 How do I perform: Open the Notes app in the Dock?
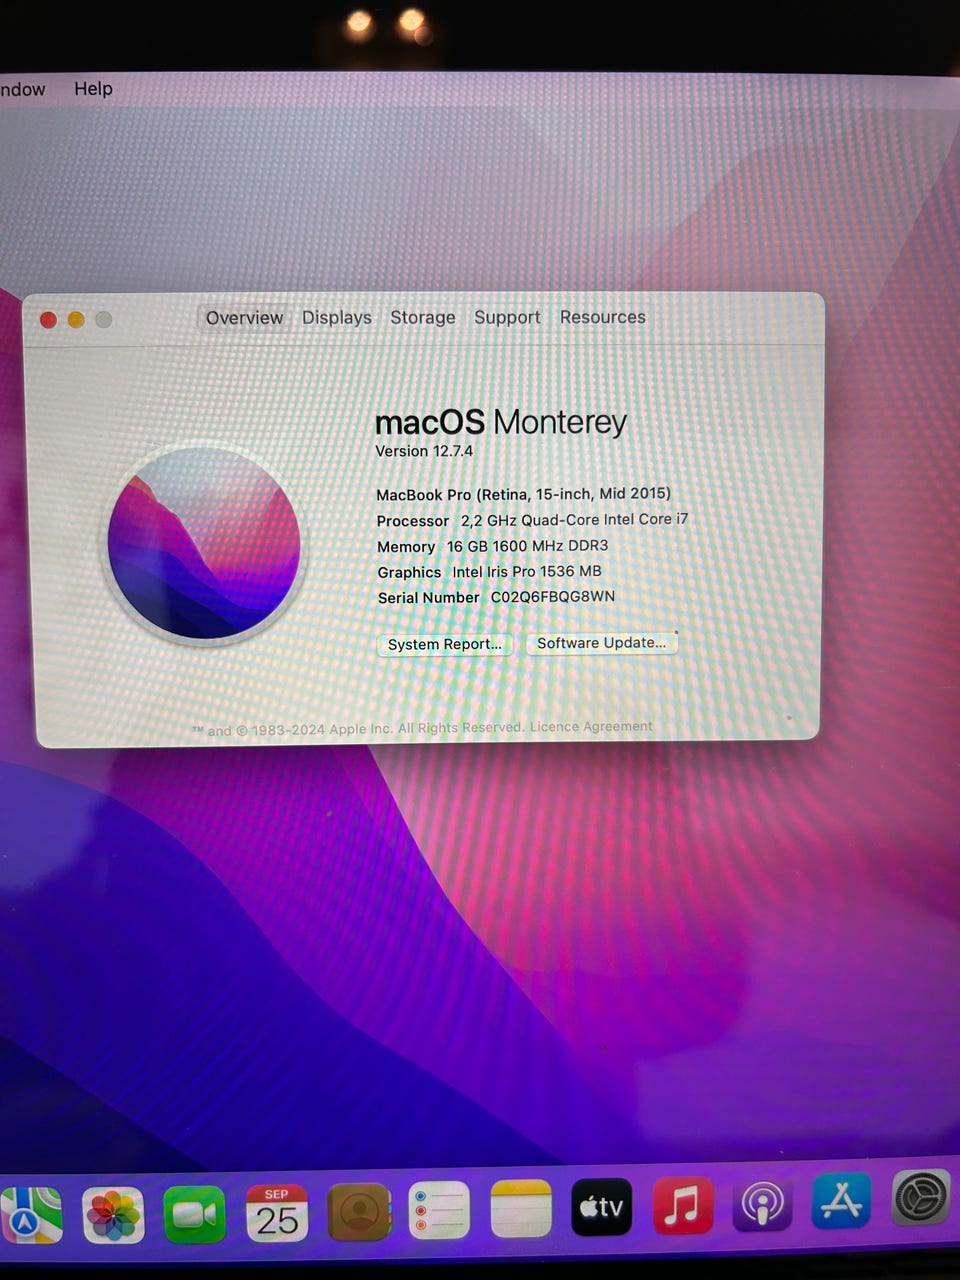click(x=521, y=1209)
